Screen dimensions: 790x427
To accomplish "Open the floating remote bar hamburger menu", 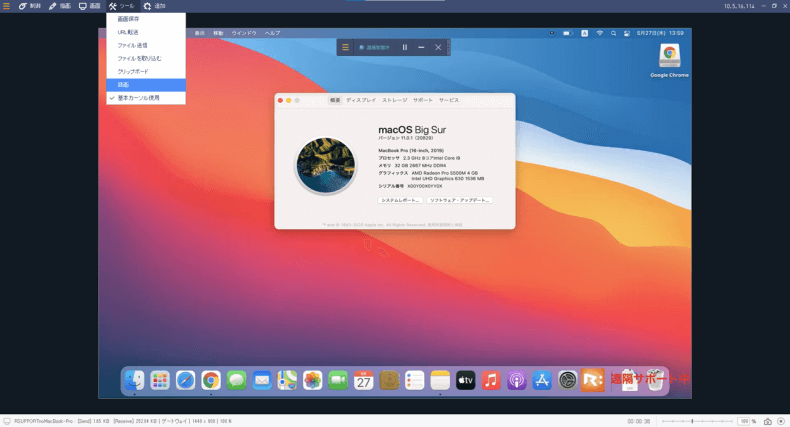I will pos(345,47).
